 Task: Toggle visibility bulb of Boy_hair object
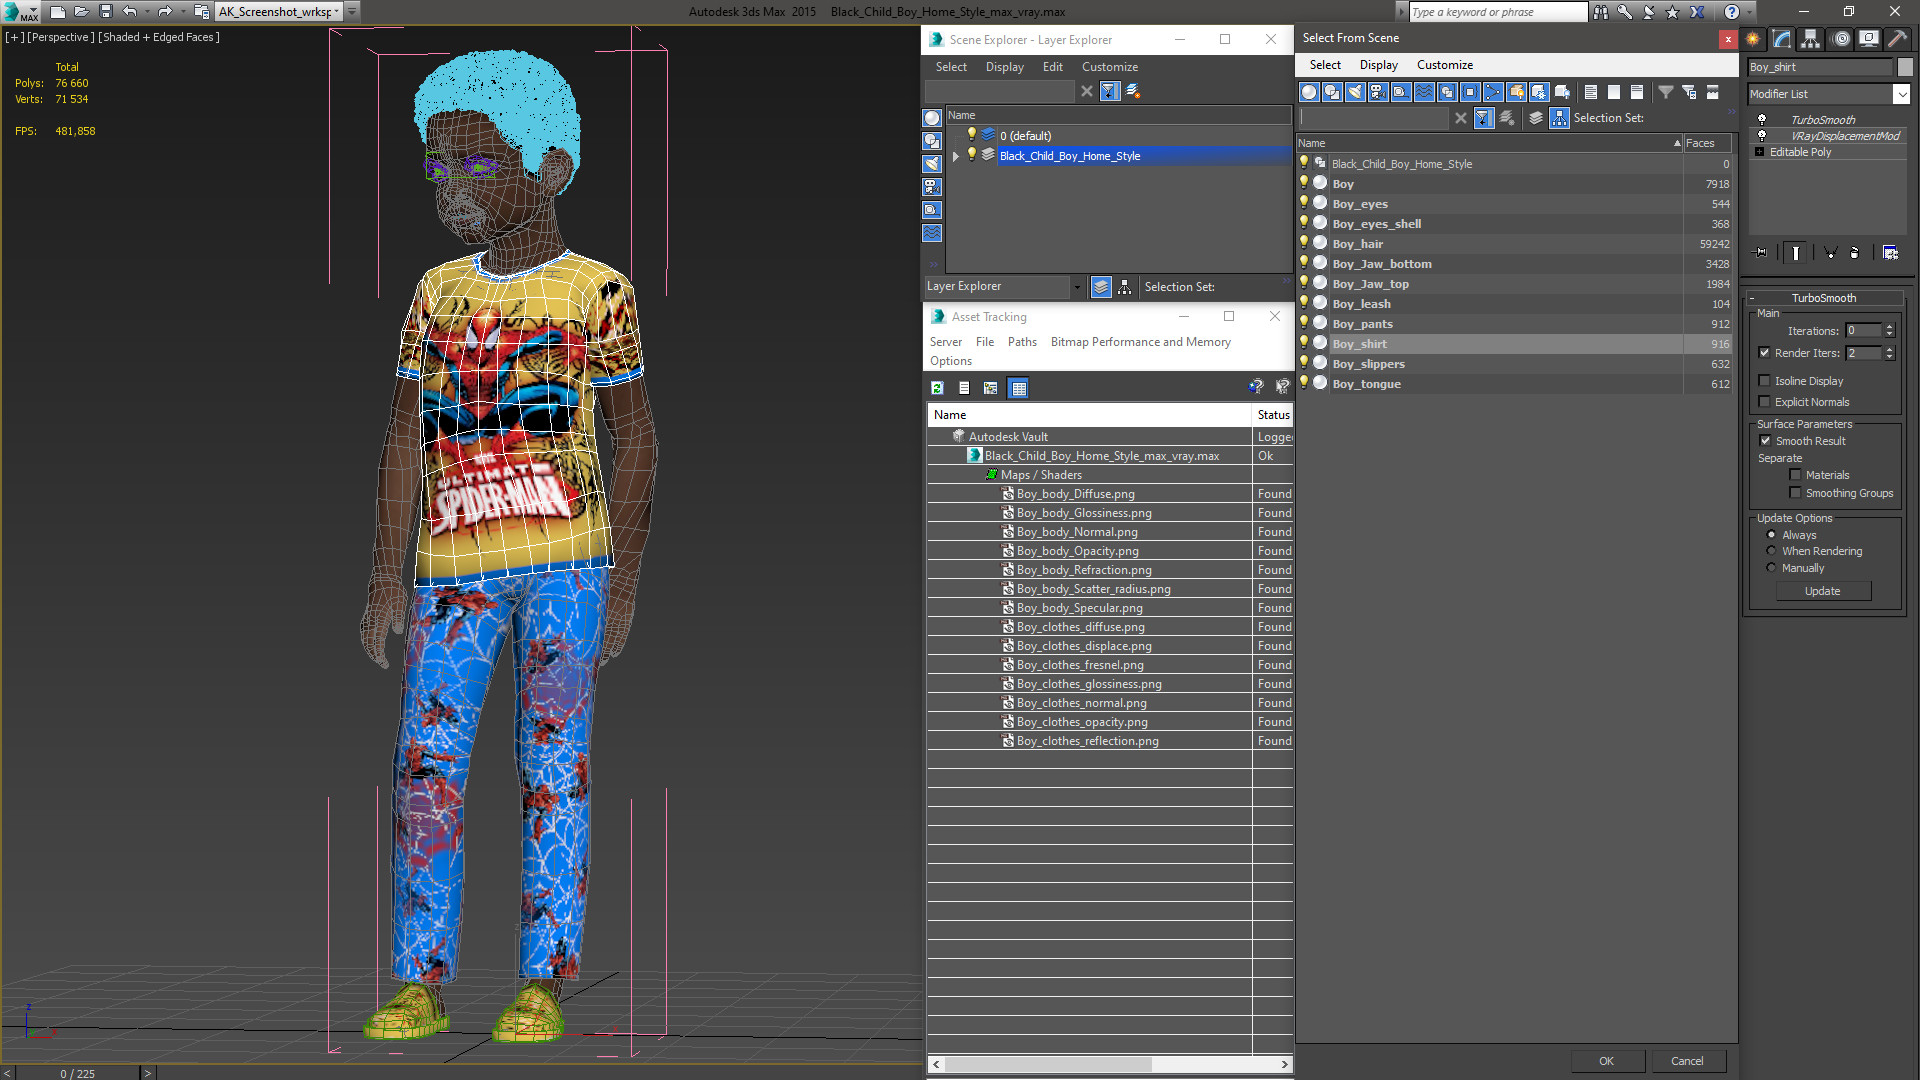(1303, 243)
